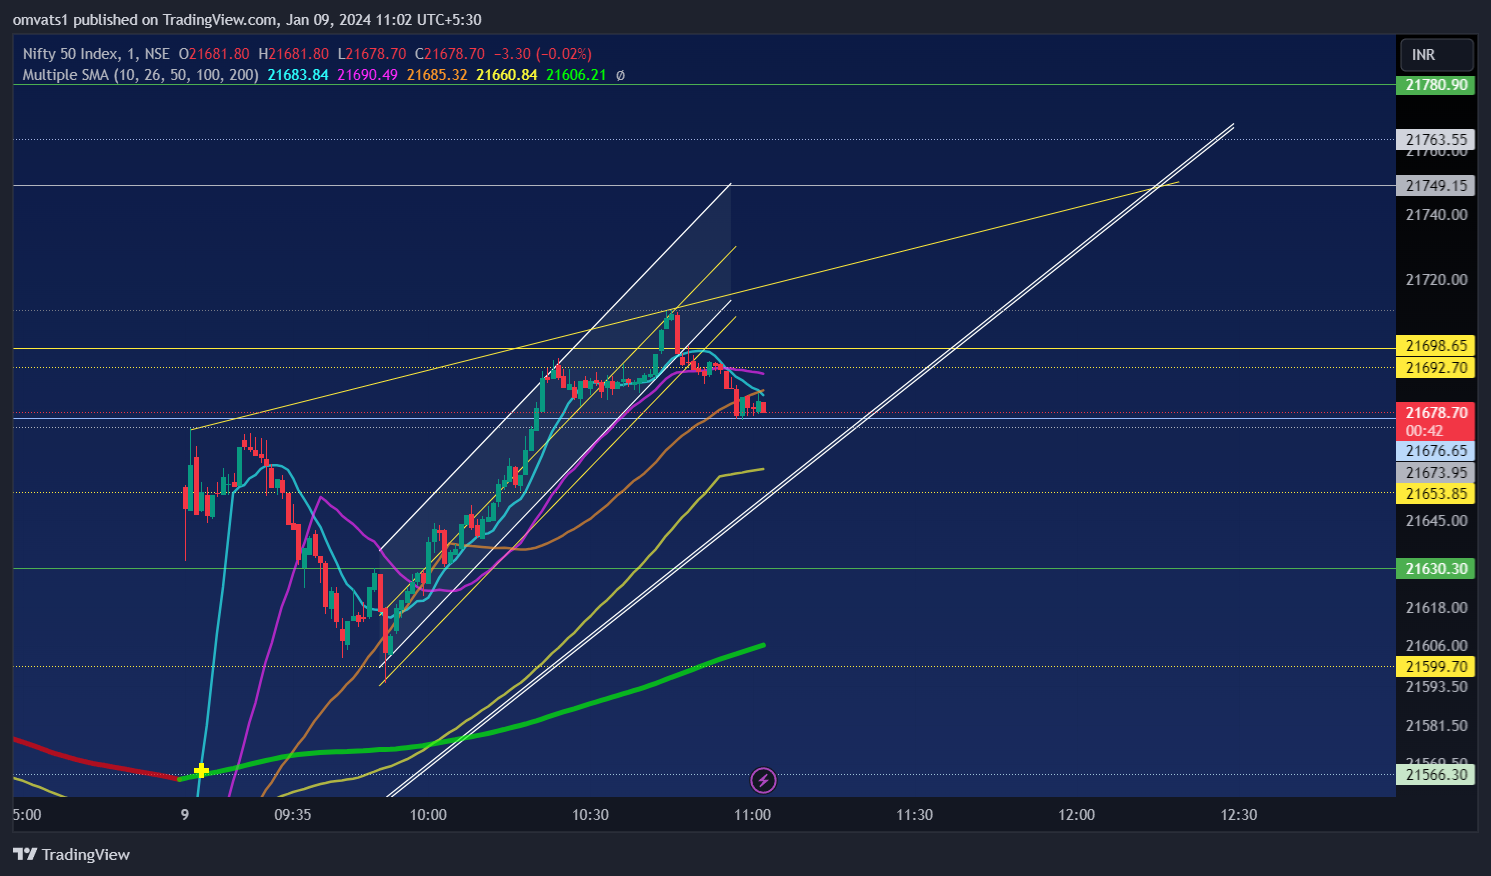Image resolution: width=1491 pixels, height=876 pixels.
Task: Click the 21581.50 price scale value
Action: point(1436,726)
